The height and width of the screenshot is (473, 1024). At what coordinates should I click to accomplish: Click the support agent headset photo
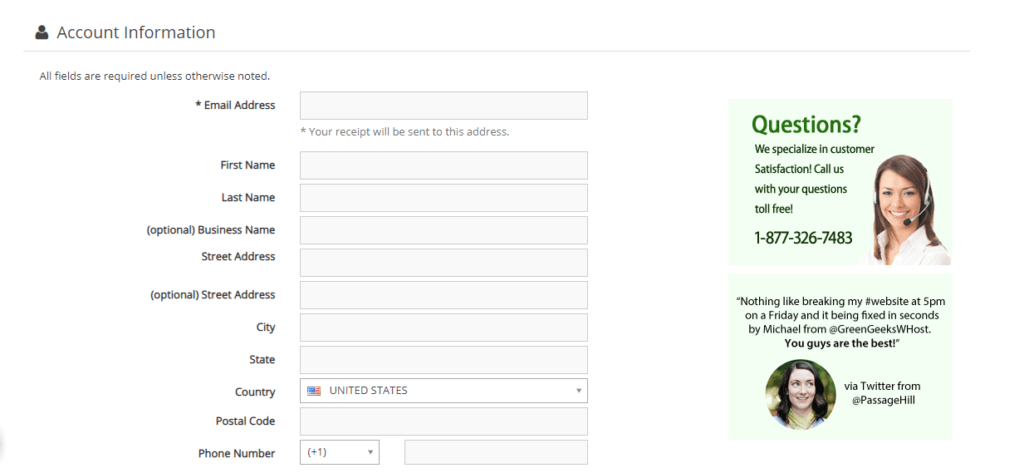(x=908, y=210)
